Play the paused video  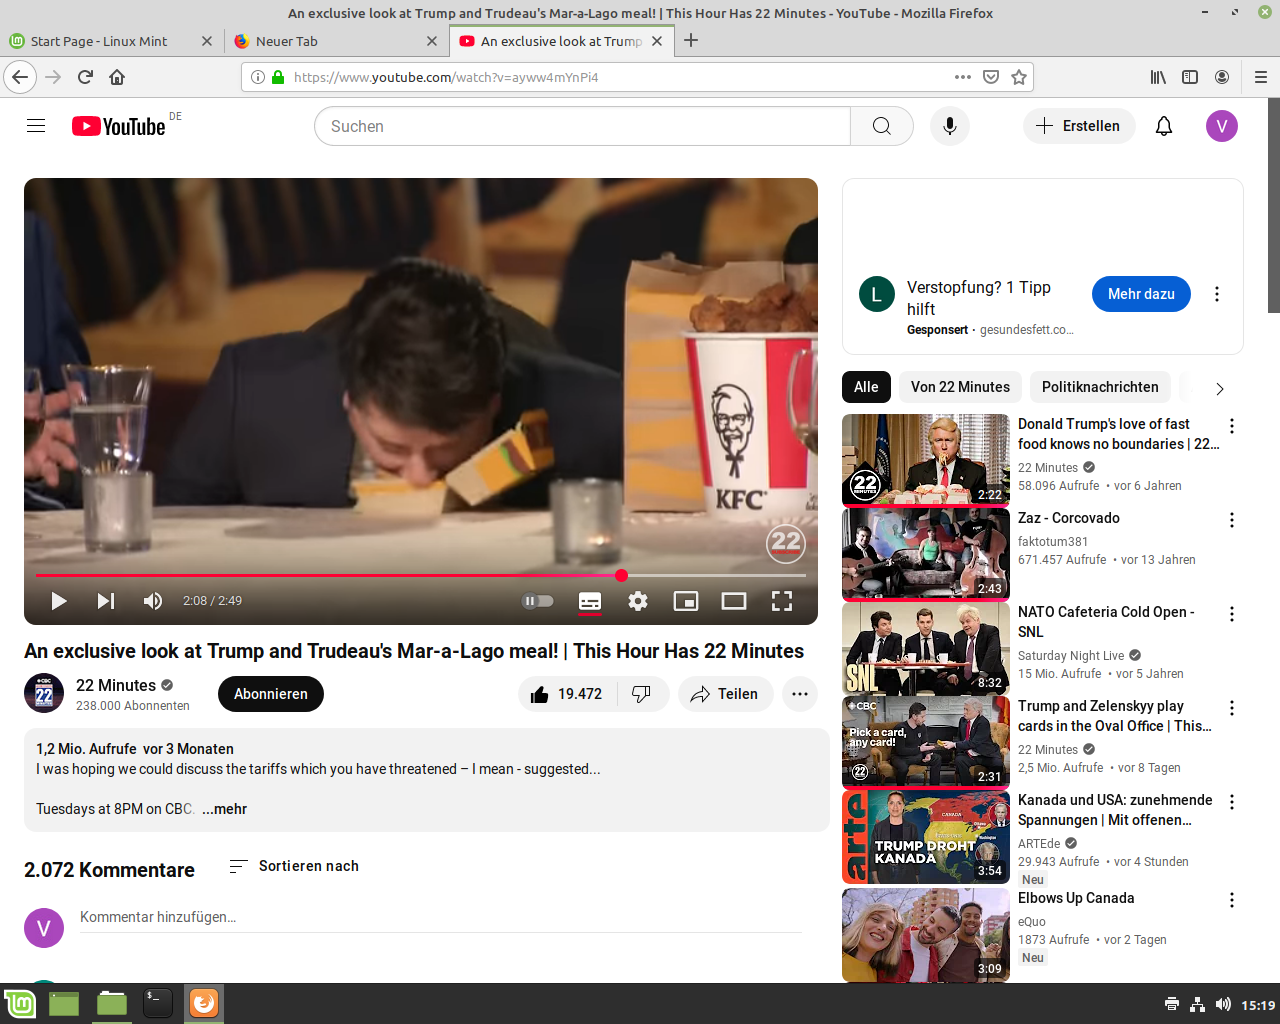(59, 601)
